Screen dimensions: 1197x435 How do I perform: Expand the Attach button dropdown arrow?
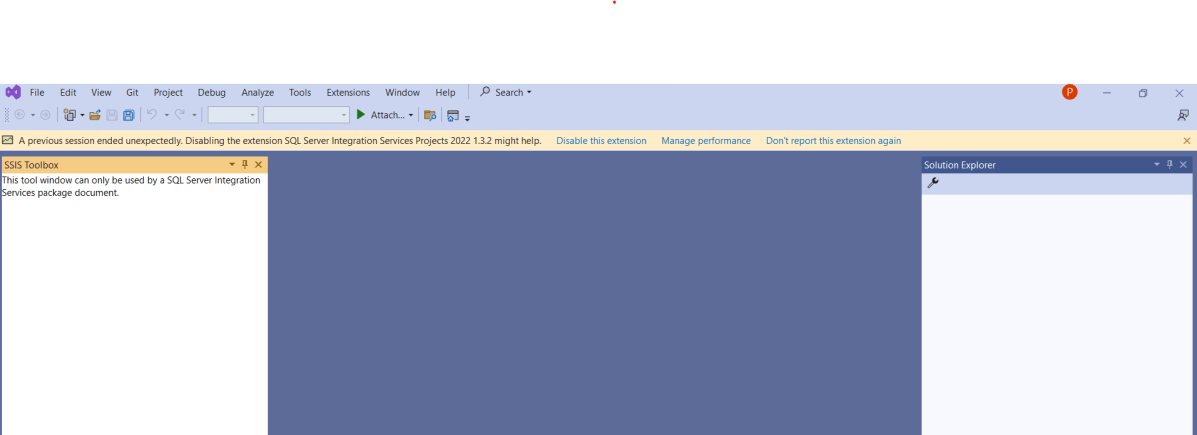411,115
